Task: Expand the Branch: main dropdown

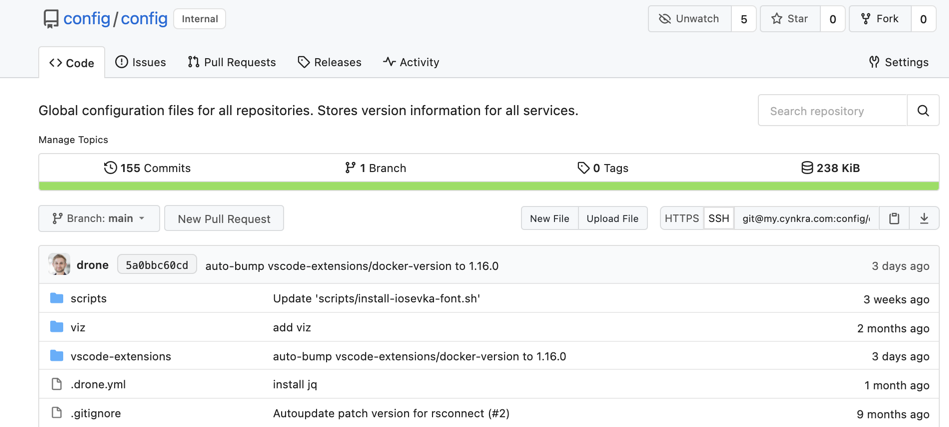Action: [99, 218]
